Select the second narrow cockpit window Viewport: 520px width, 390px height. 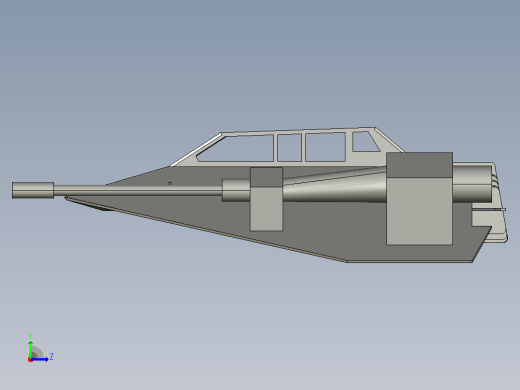click(289, 148)
